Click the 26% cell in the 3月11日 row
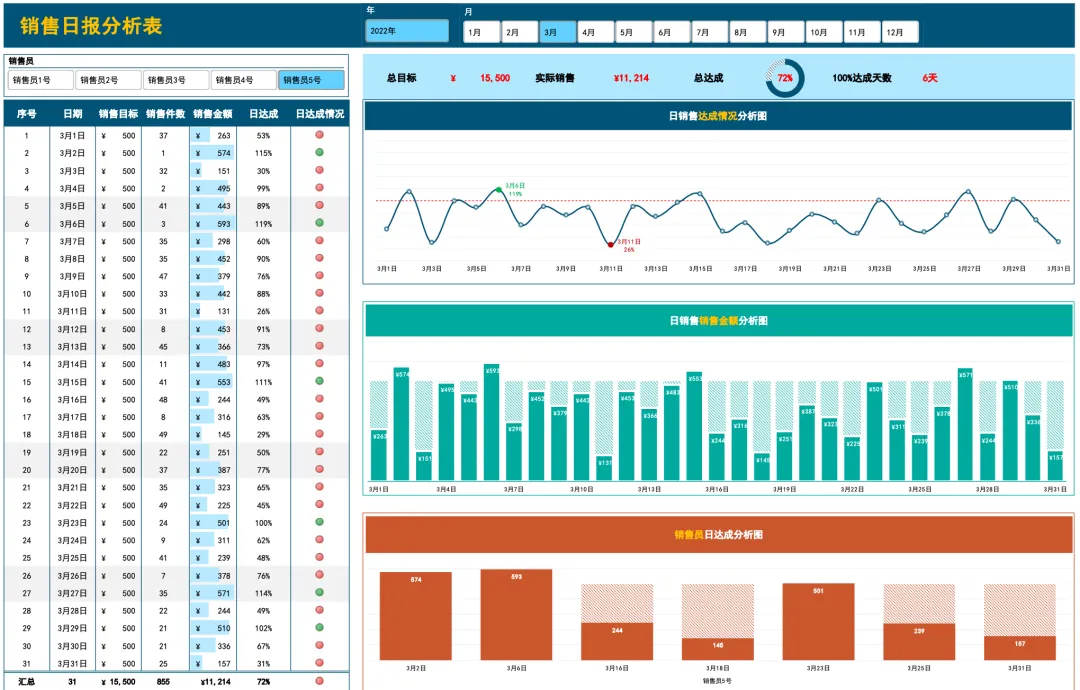1080x690 pixels. point(263,311)
